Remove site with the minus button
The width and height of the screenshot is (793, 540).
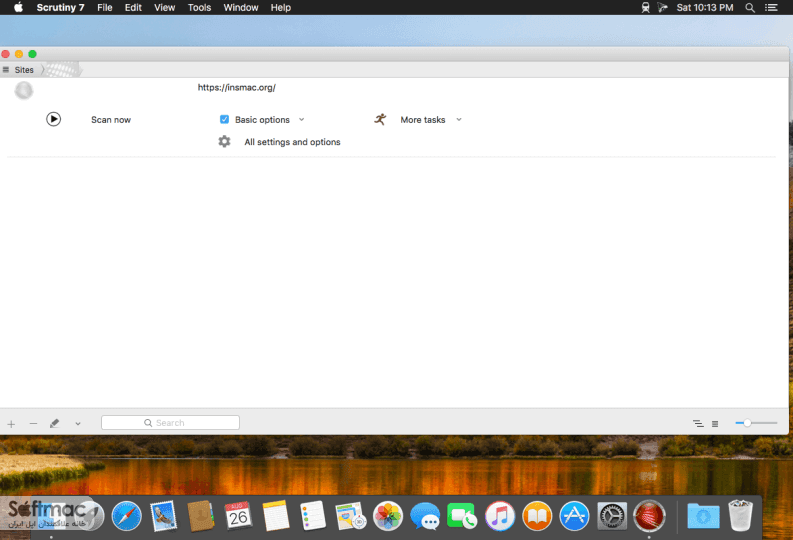point(33,423)
